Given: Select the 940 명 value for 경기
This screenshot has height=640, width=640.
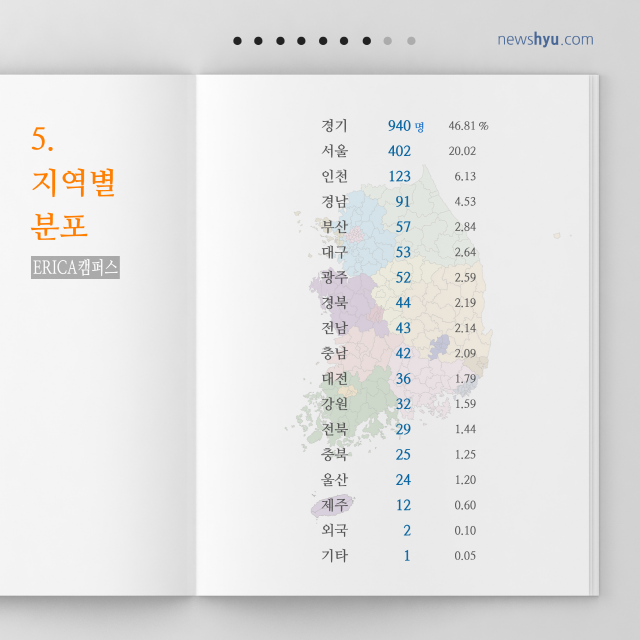Looking at the screenshot, I should [x=405, y=126].
